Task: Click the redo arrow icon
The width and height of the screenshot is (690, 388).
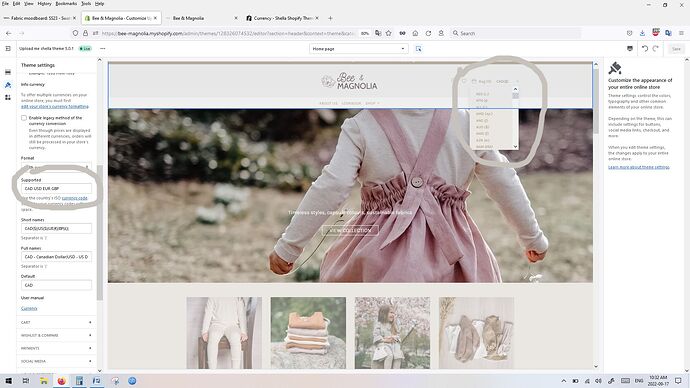Action: coord(656,49)
